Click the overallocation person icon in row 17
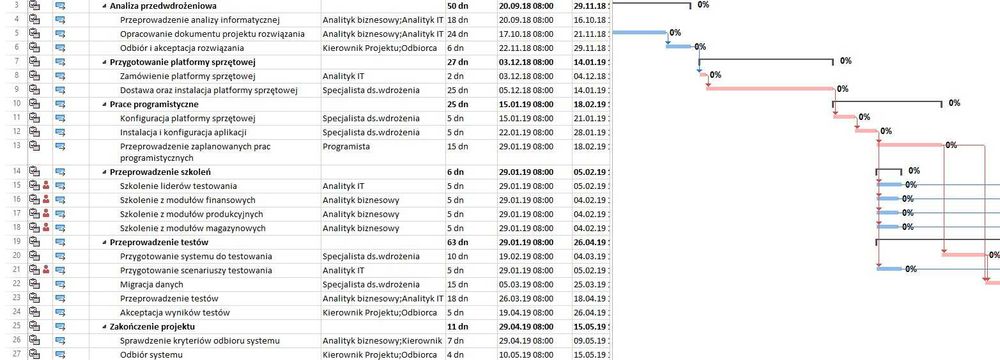Screen dimensions: 1000x360 click(46, 214)
